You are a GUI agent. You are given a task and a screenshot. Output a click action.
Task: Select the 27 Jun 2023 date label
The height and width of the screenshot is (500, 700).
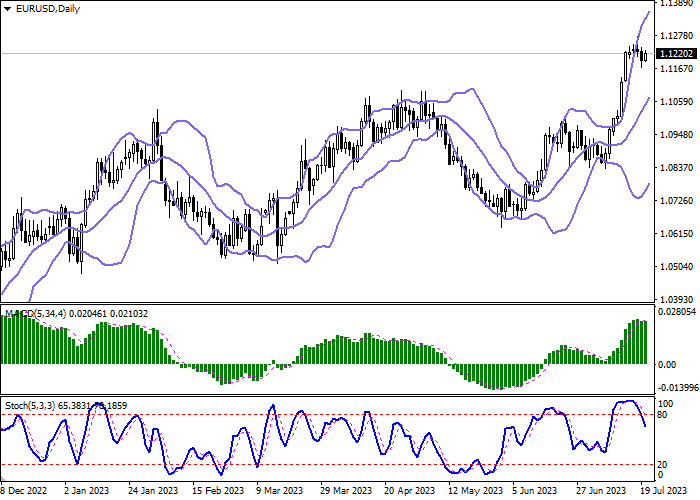point(601,491)
